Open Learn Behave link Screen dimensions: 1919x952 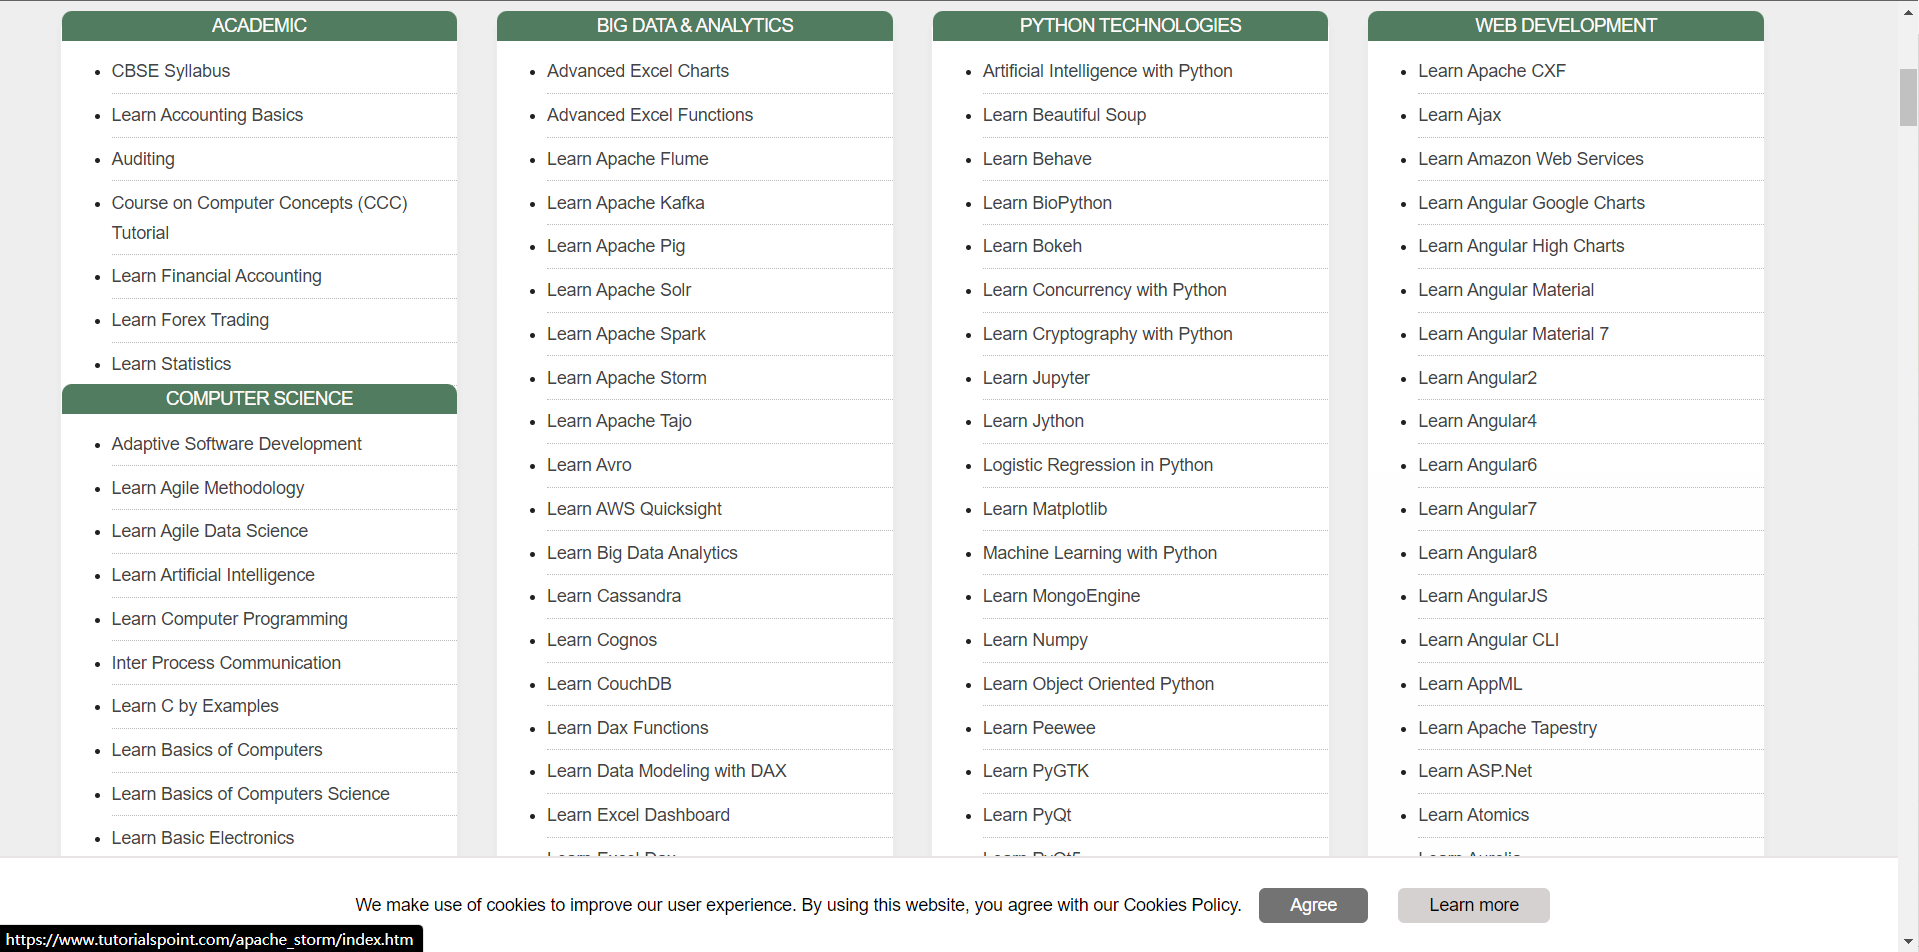(x=1037, y=159)
